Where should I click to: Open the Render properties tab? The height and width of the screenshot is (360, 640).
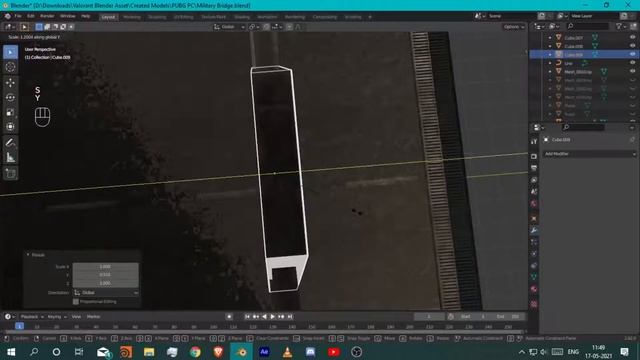tap(534, 156)
